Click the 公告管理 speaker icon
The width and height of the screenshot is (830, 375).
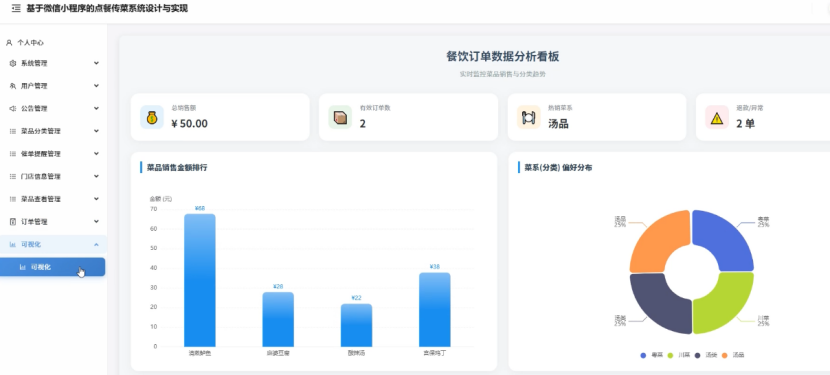13,109
